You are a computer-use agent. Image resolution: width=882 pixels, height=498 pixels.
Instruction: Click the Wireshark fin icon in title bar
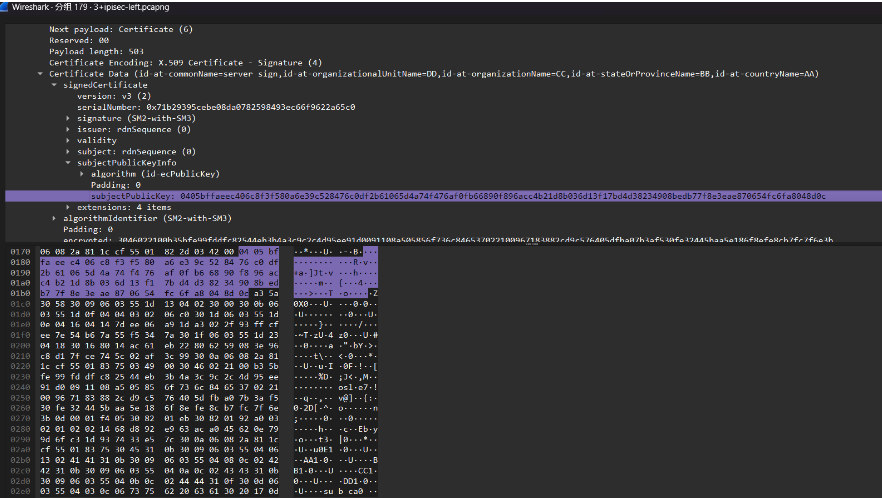click(x=4, y=7)
